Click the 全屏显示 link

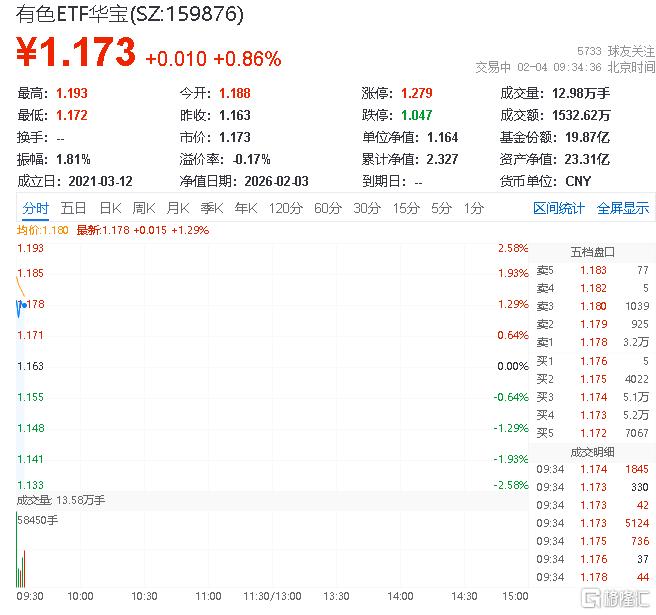[623, 208]
